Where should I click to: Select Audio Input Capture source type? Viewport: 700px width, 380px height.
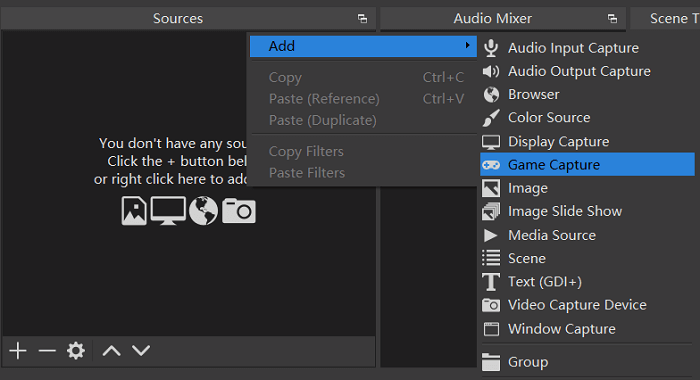pos(587,48)
